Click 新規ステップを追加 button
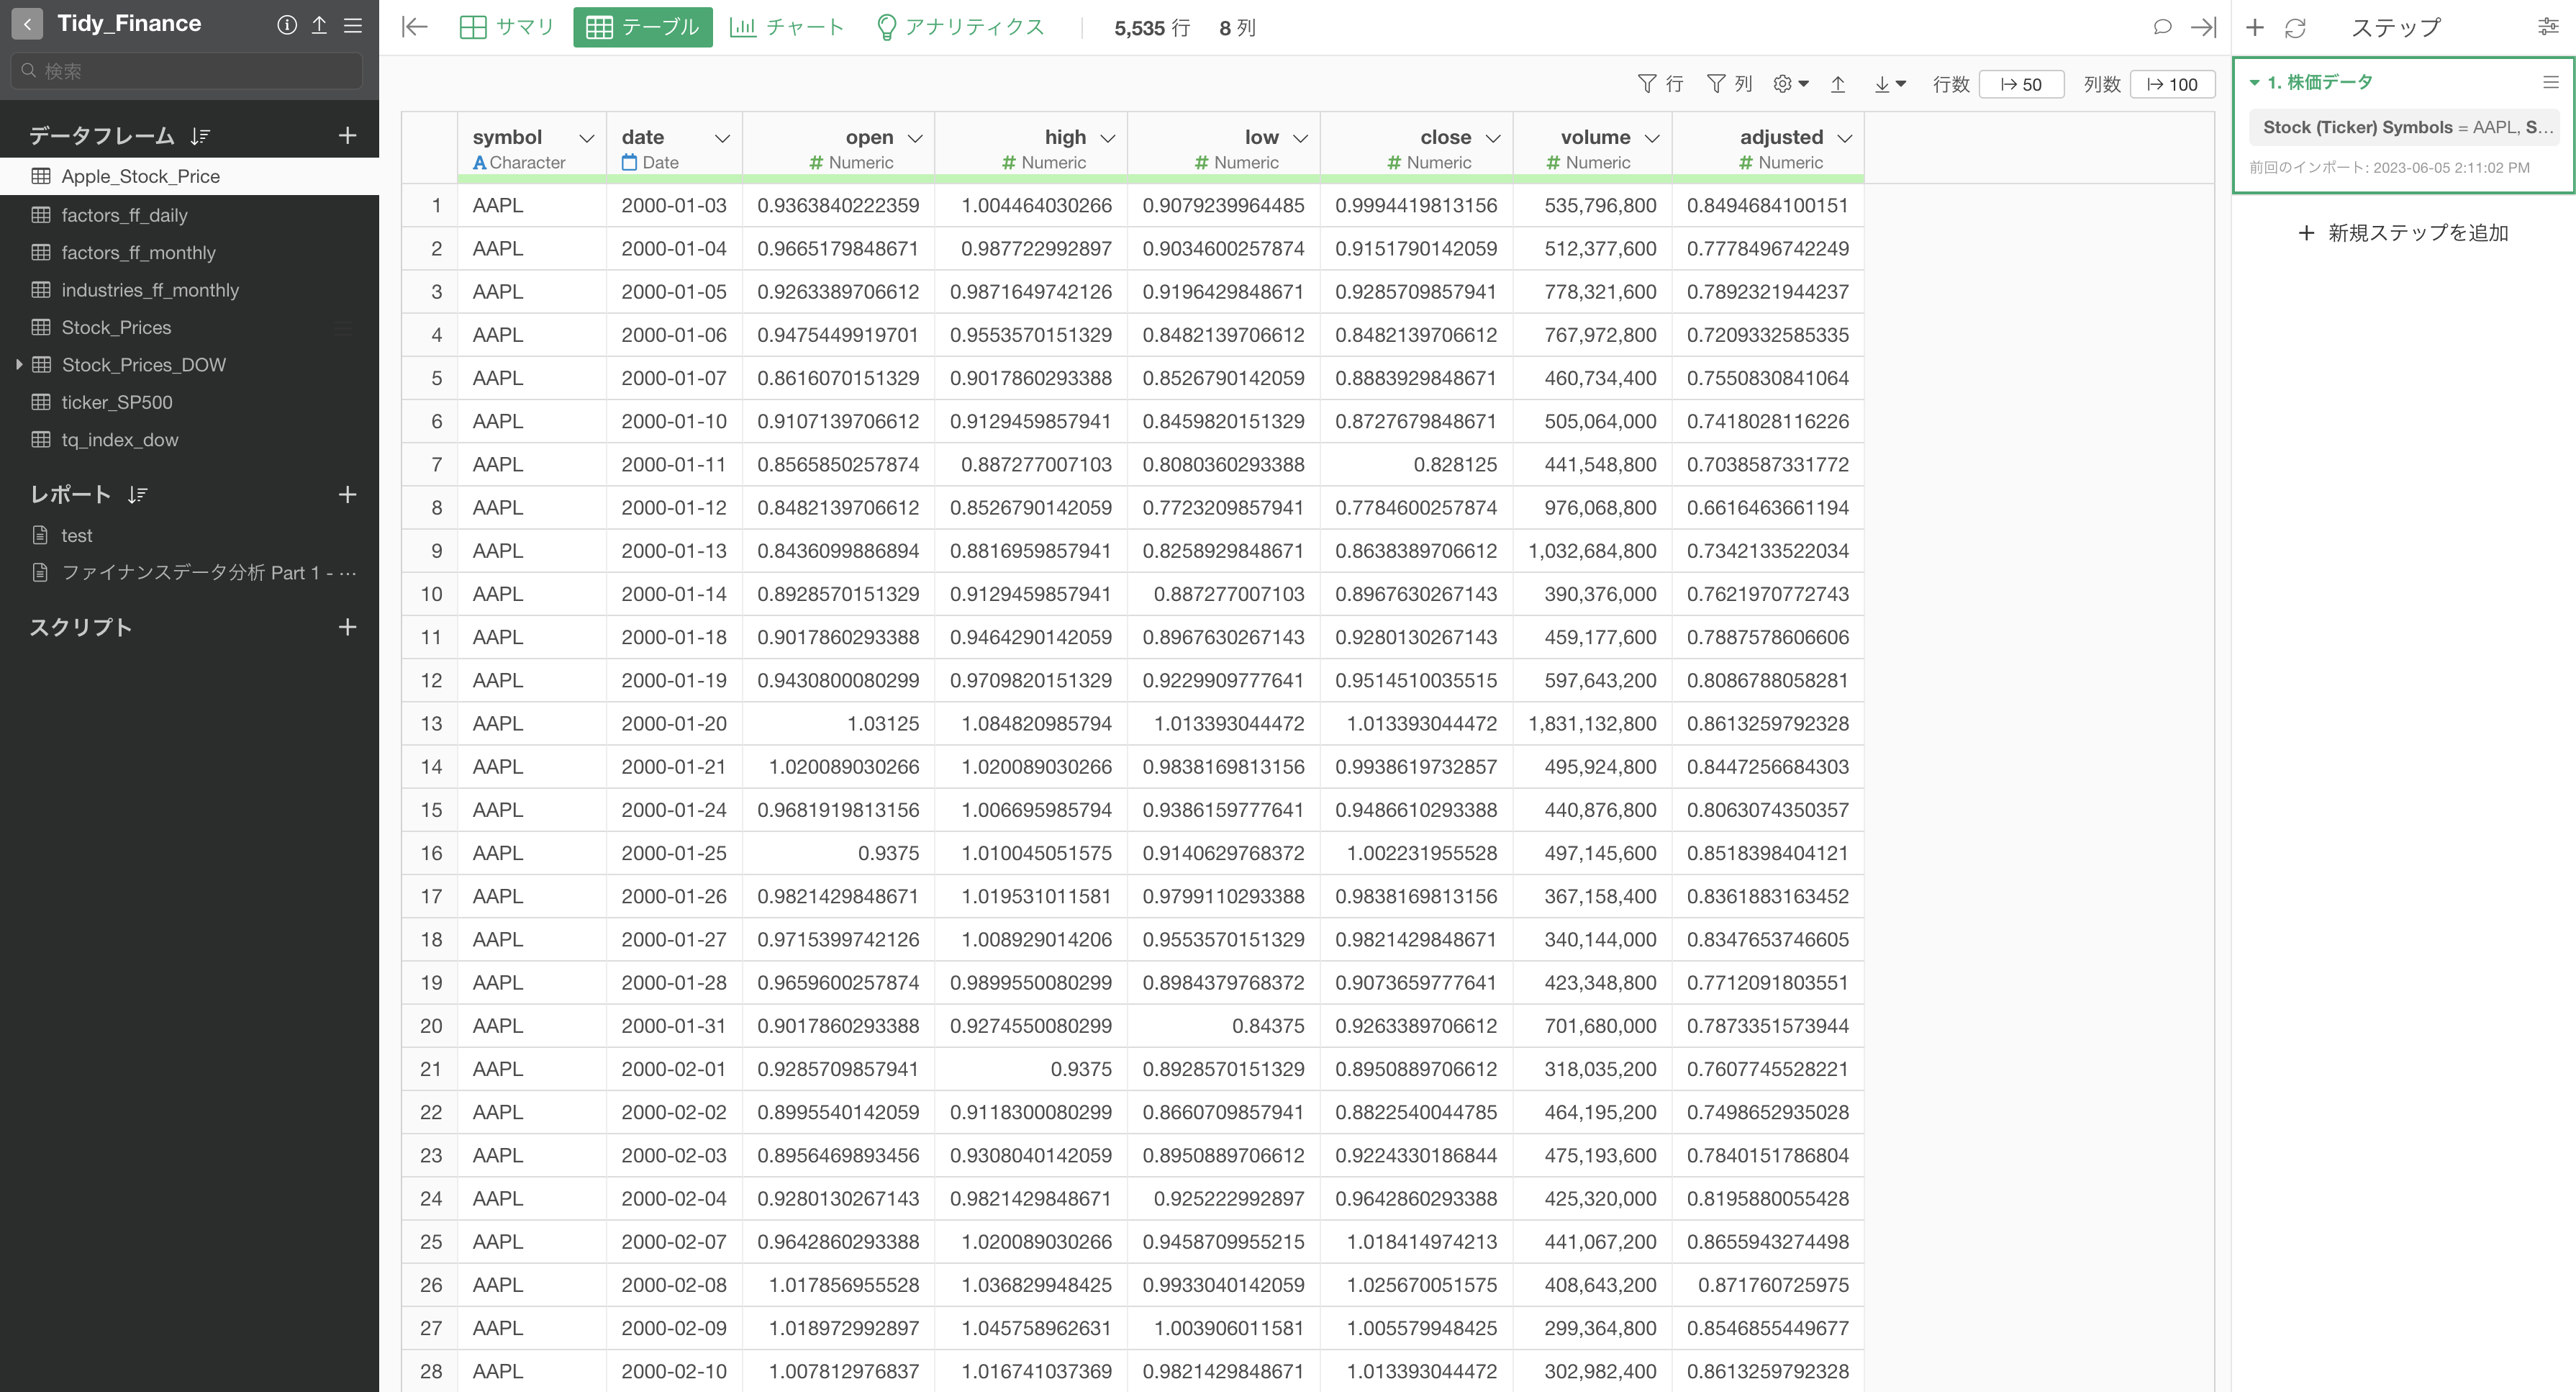The width and height of the screenshot is (2576, 1392). (2403, 233)
